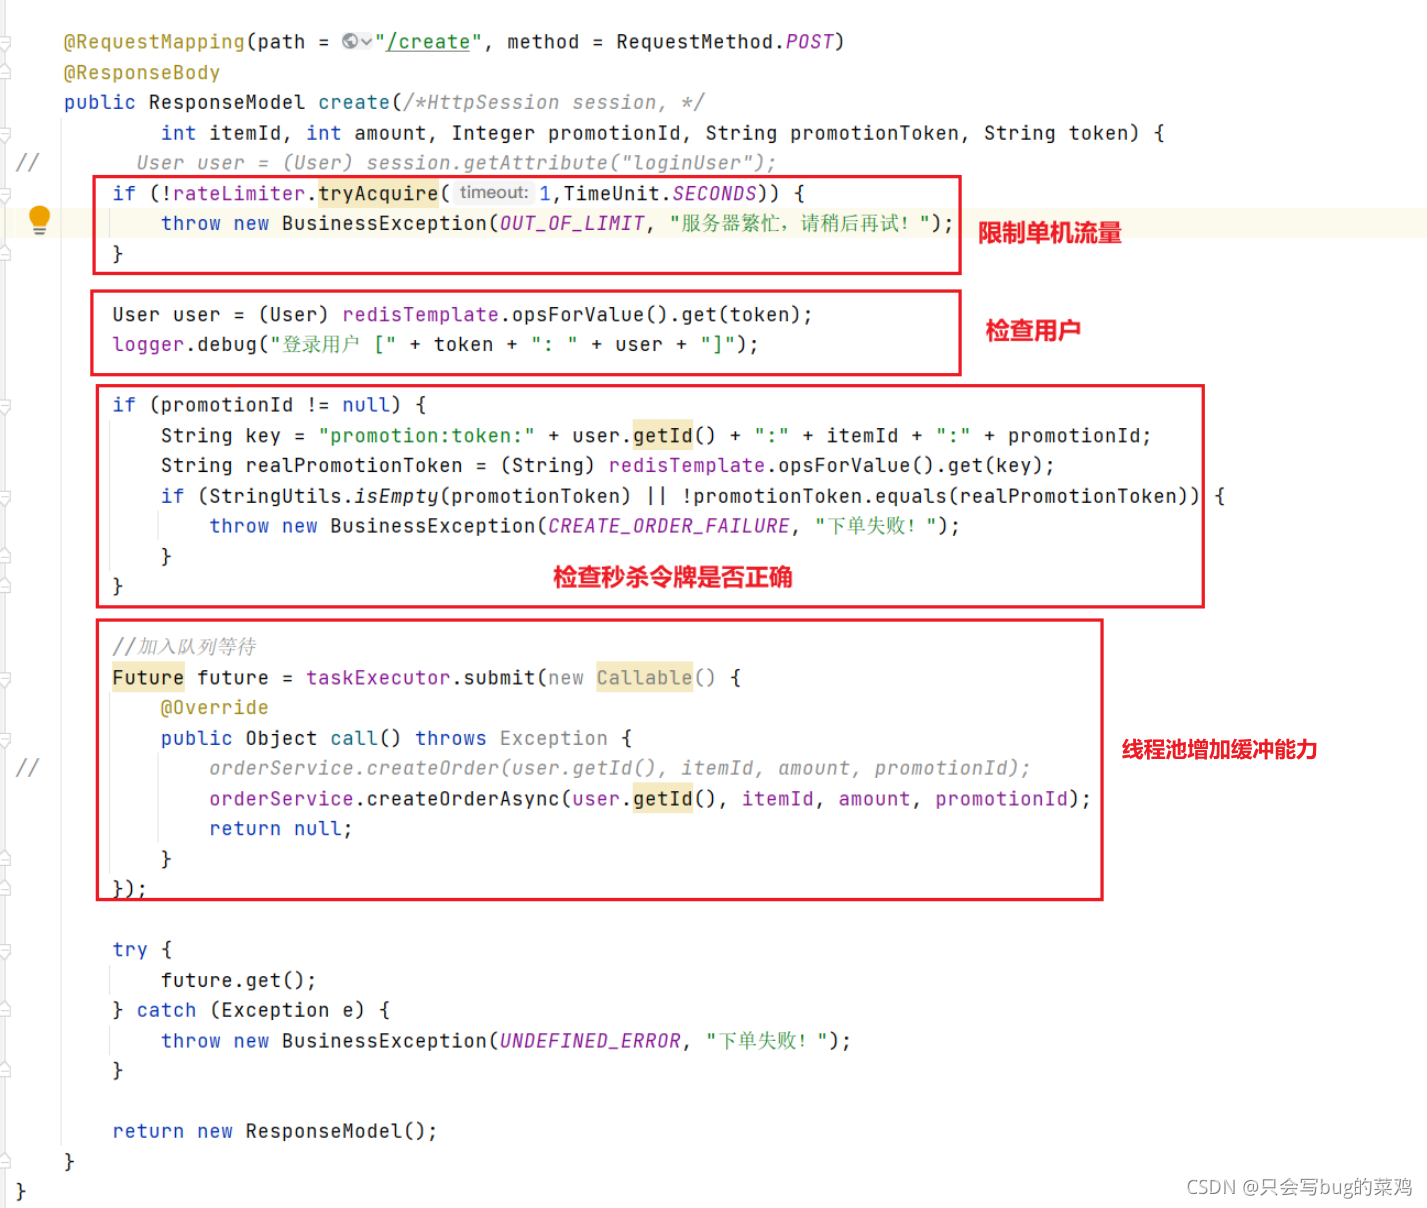This screenshot has height=1208, width=1427.
Task: Click the CREATE_ORDER_FAILURE constant
Action: tap(669, 526)
